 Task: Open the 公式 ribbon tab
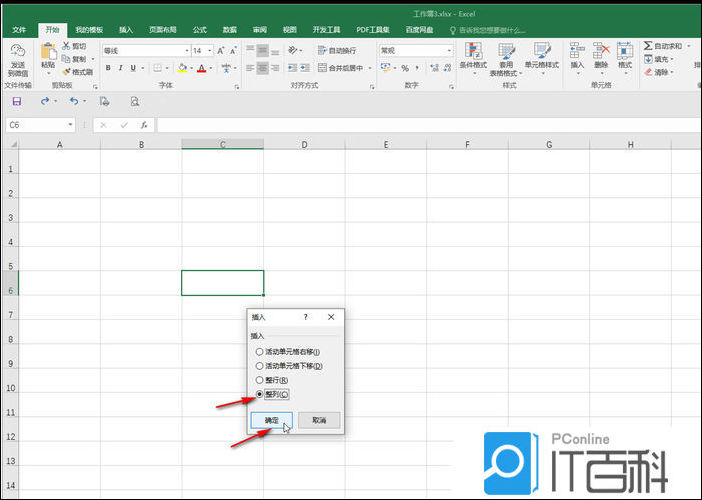click(x=200, y=30)
